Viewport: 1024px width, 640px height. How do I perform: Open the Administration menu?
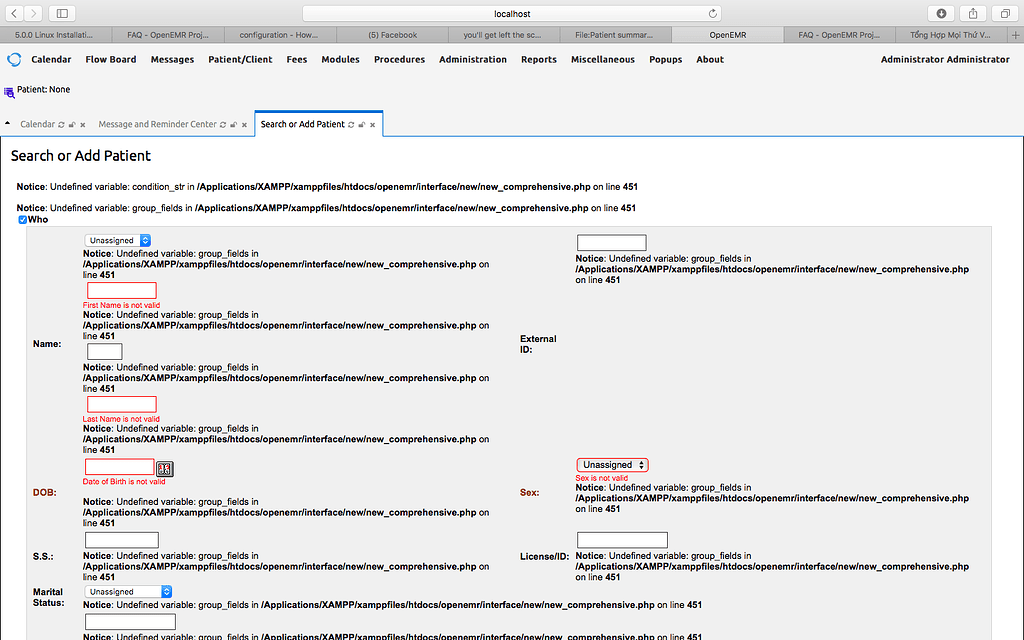click(x=472, y=59)
